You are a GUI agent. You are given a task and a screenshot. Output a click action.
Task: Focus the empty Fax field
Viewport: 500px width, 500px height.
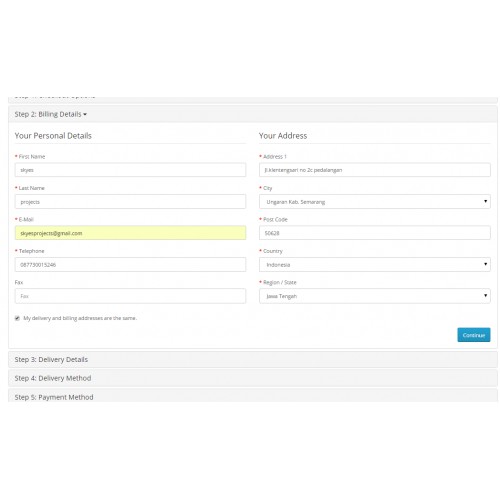[x=130, y=296]
